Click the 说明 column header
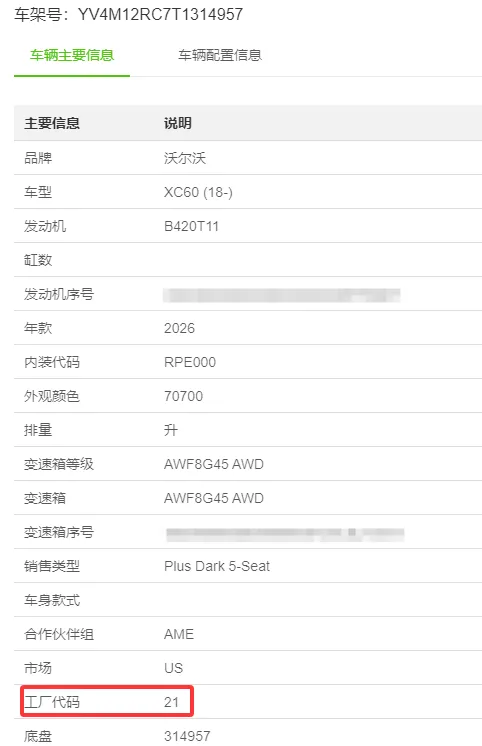 (x=178, y=123)
